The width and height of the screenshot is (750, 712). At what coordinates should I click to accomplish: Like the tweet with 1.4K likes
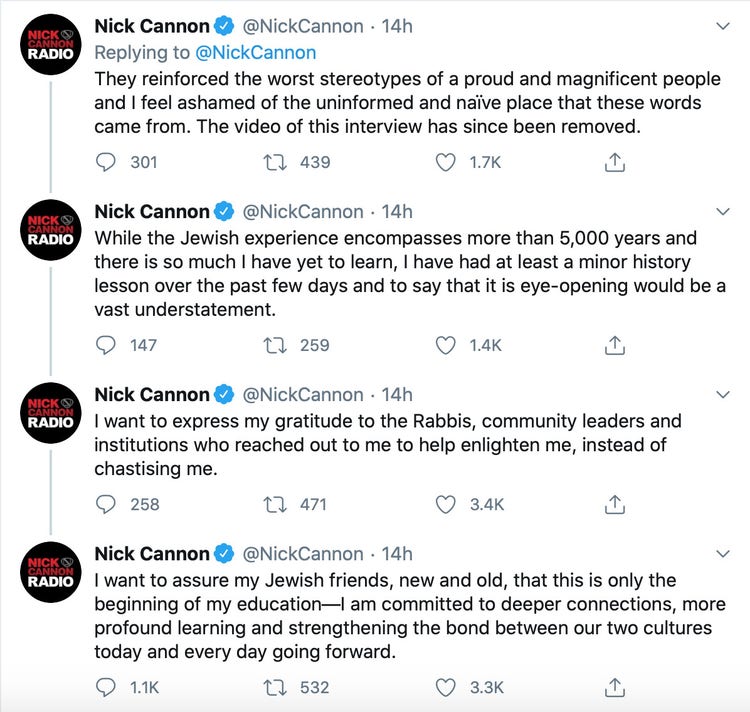pyautogui.click(x=446, y=345)
